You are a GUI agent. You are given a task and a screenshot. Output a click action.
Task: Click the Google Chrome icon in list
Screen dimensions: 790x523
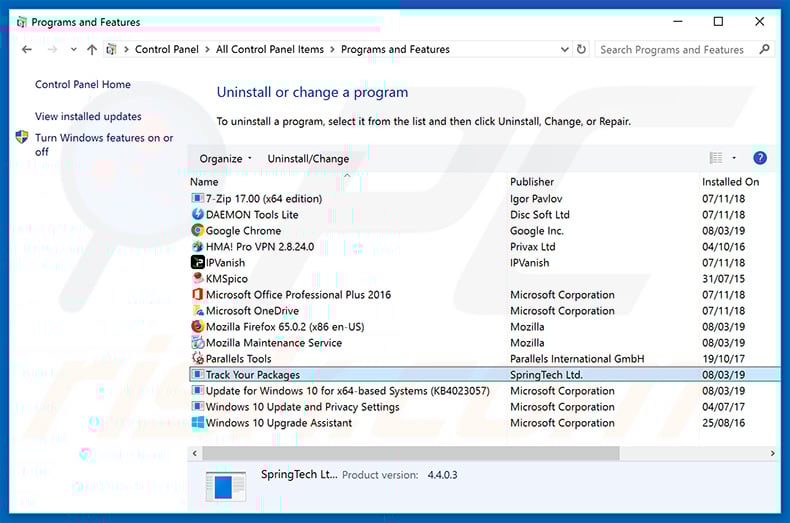[198, 231]
